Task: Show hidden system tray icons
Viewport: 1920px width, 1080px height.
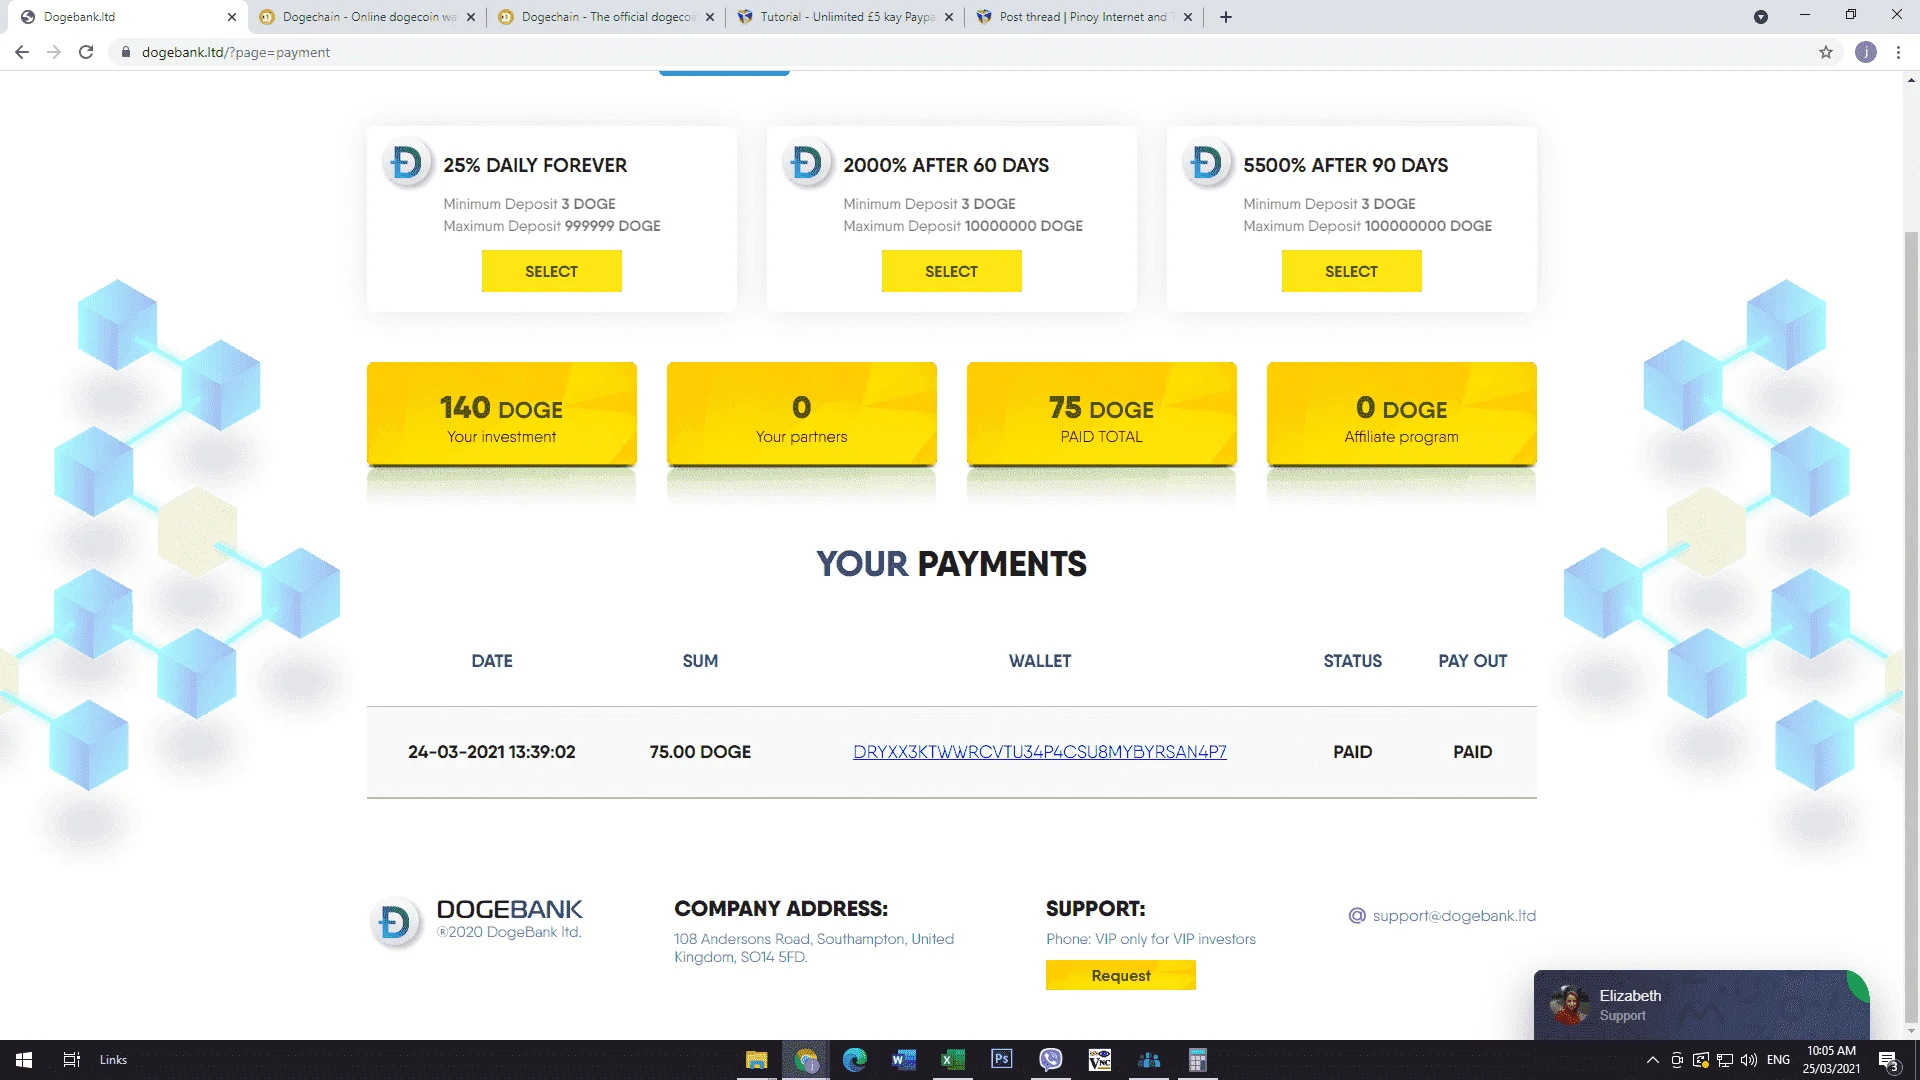Action: coord(1653,1060)
